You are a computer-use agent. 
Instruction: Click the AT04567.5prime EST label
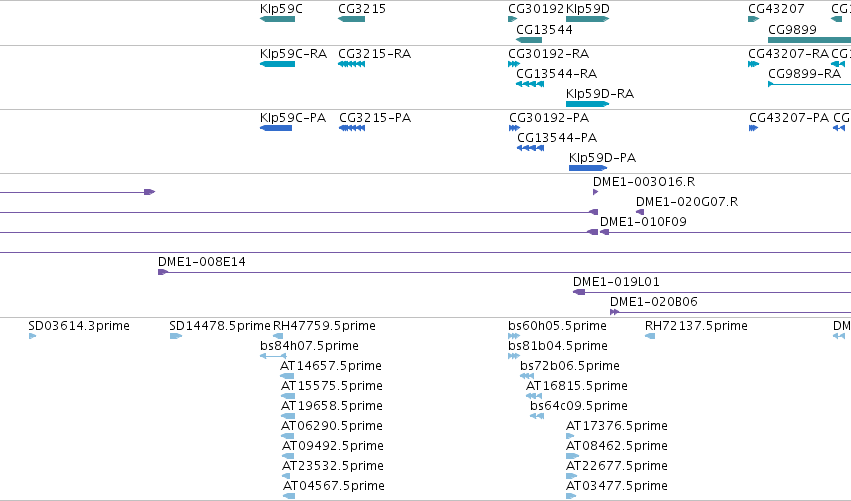tap(334, 486)
